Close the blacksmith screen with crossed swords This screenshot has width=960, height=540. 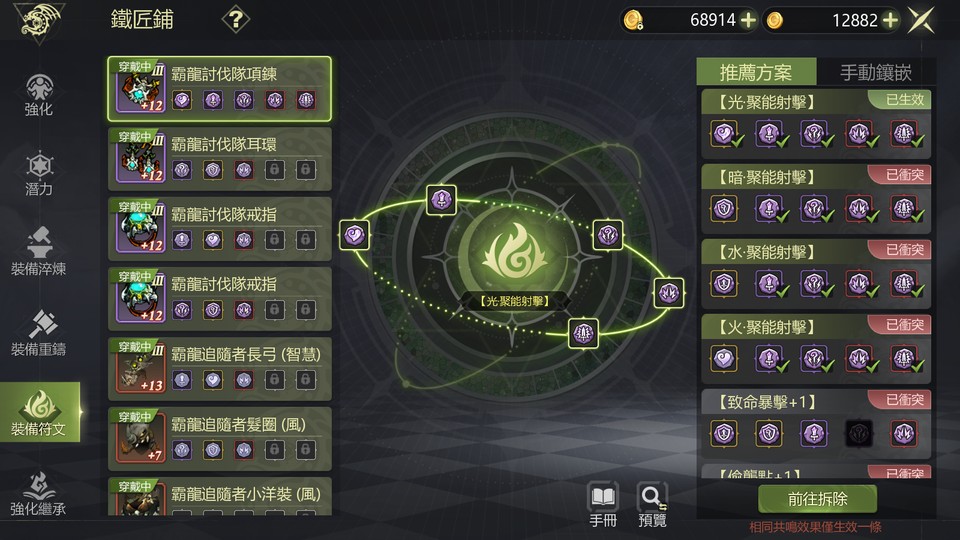tap(921, 20)
